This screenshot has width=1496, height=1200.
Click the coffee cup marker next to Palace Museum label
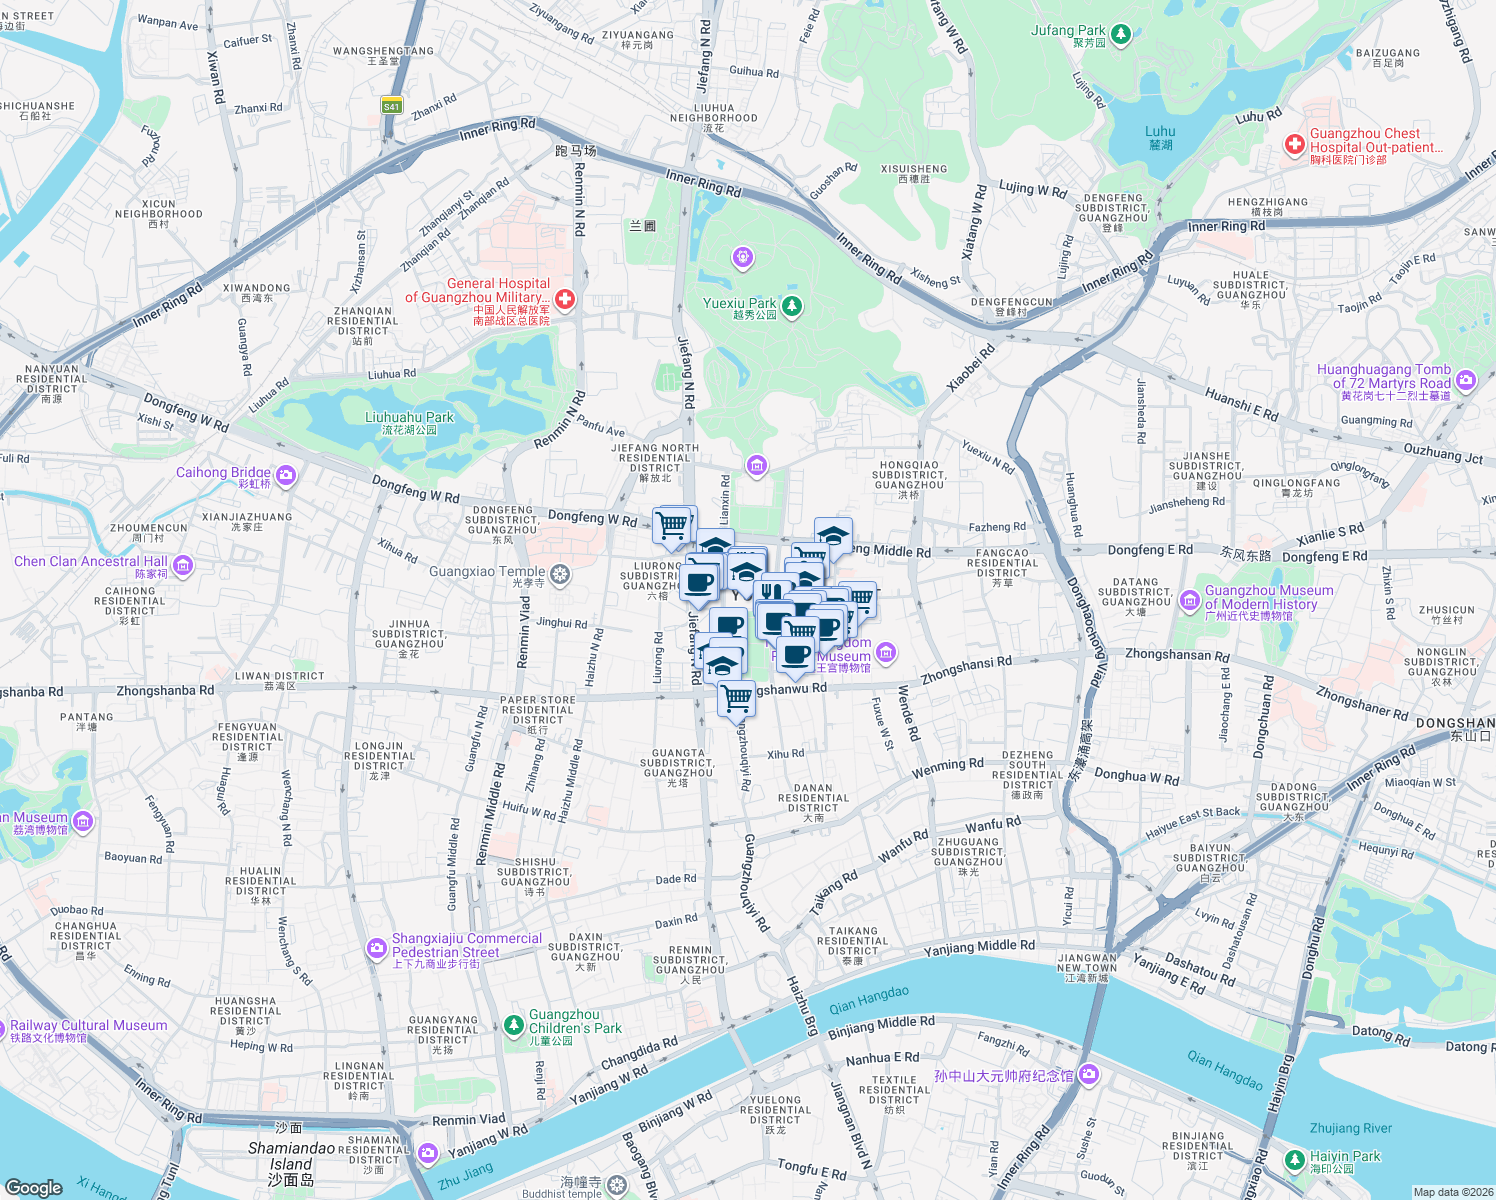coord(796,656)
